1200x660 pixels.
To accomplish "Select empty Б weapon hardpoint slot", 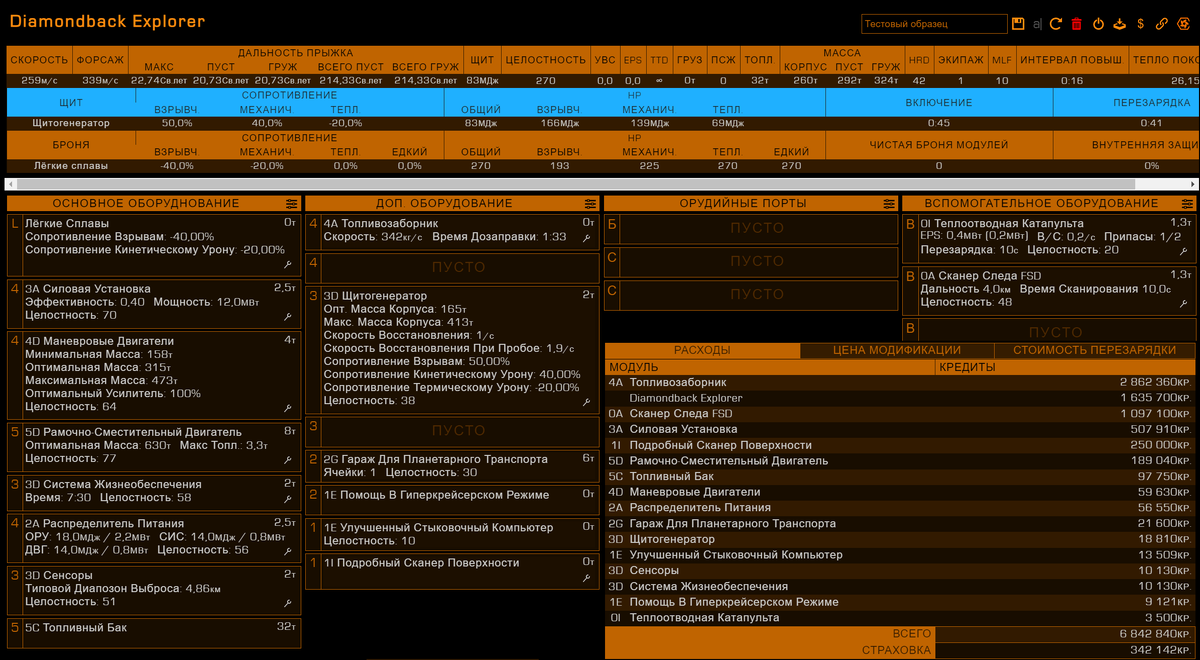I will tap(750, 228).
